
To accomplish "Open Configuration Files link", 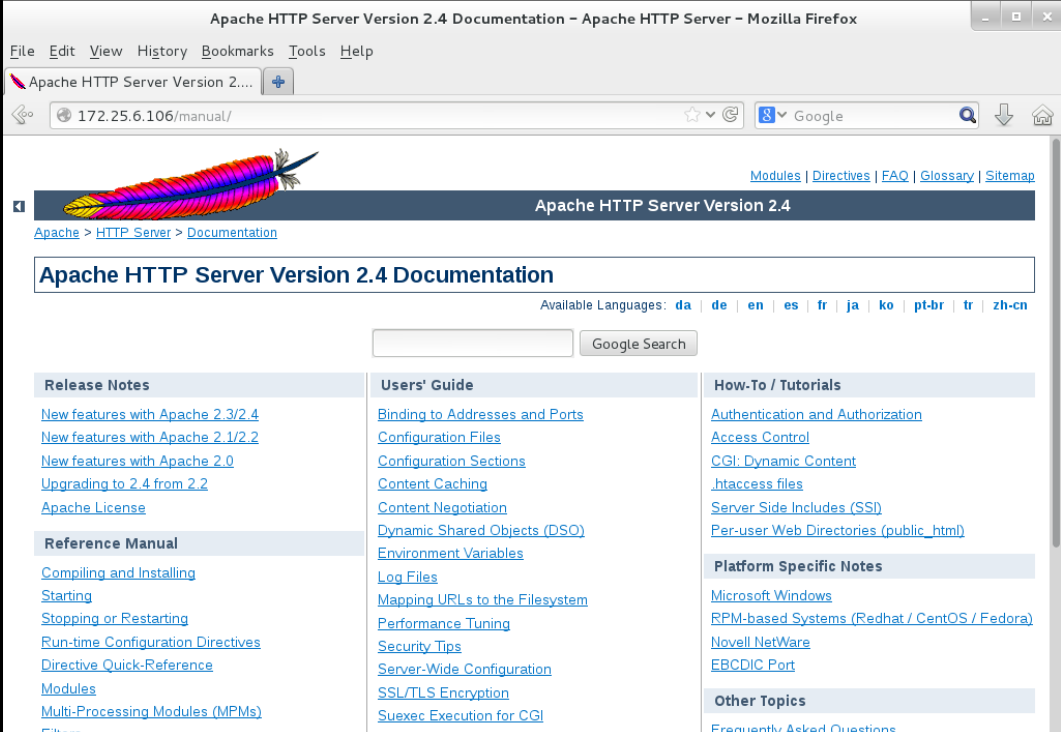I will (x=439, y=437).
